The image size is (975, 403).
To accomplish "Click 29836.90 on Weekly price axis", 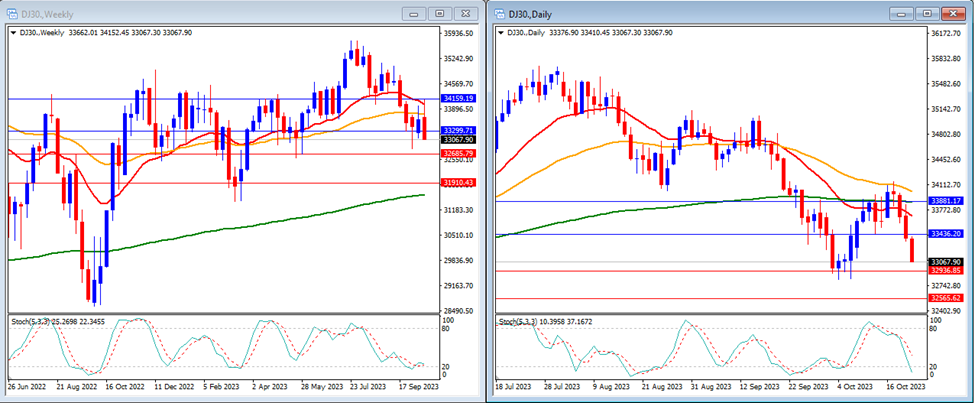I will pos(461,261).
